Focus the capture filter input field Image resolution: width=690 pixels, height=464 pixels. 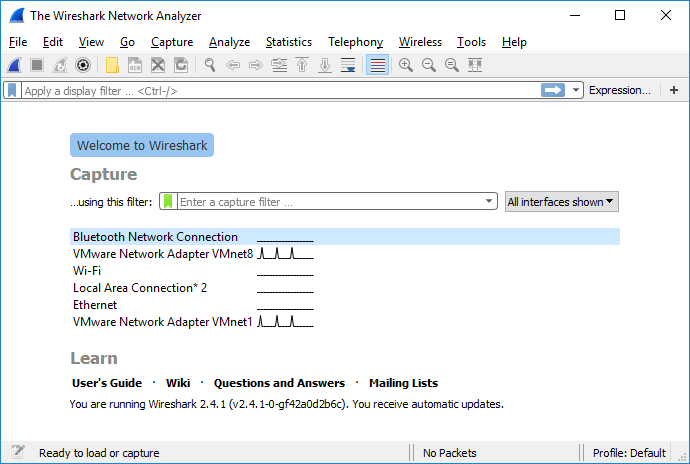click(x=330, y=202)
